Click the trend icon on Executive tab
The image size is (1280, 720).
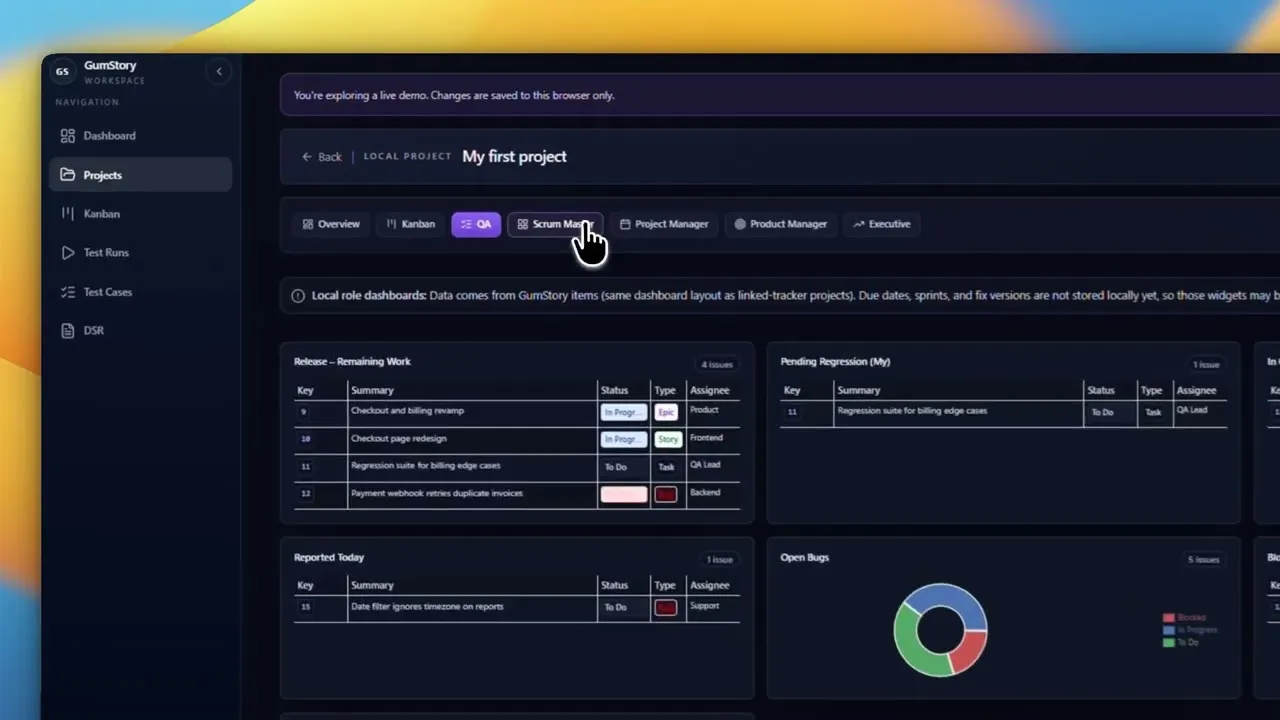(x=858, y=224)
